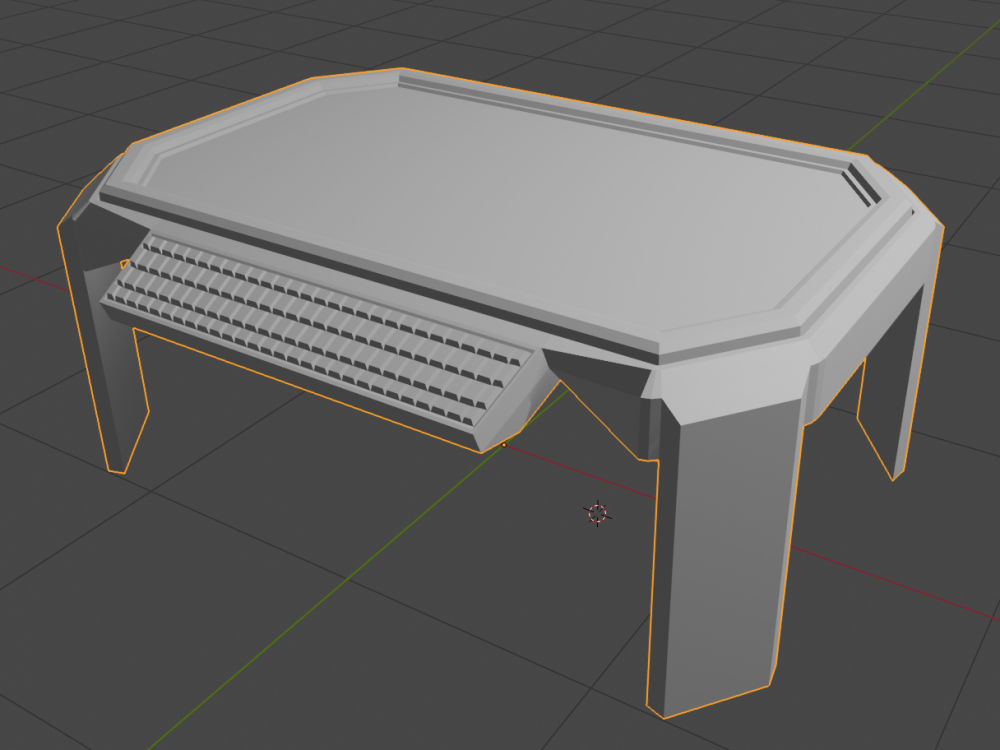Select the highlighted table object

pyautogui.click(x=500, y=200)
